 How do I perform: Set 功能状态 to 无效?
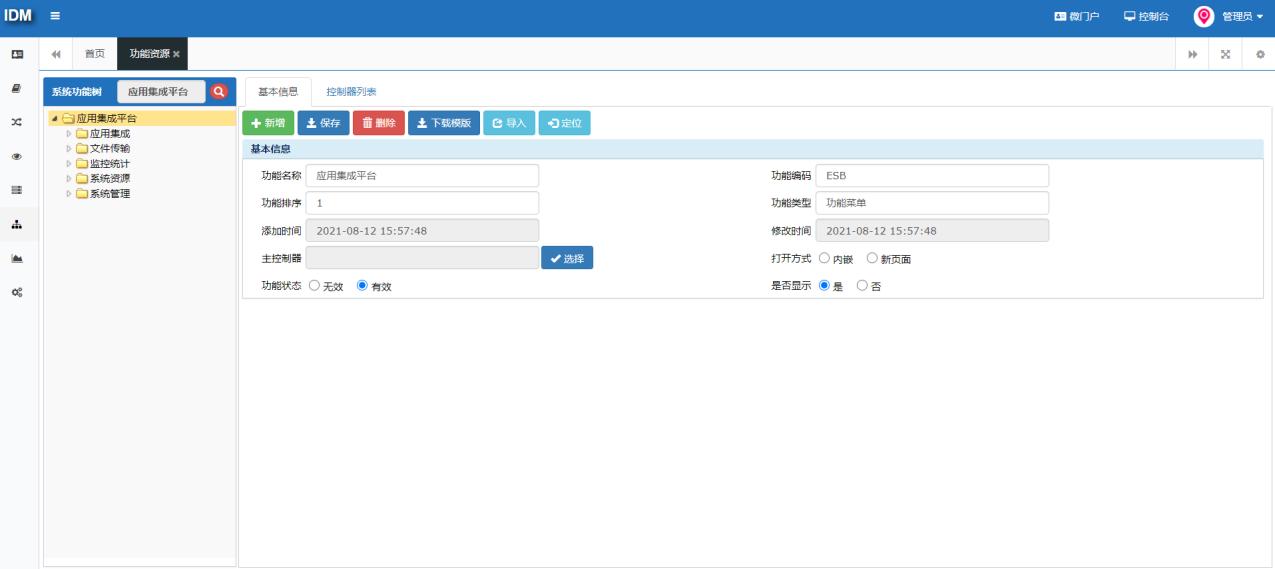[x=314, y=285]
